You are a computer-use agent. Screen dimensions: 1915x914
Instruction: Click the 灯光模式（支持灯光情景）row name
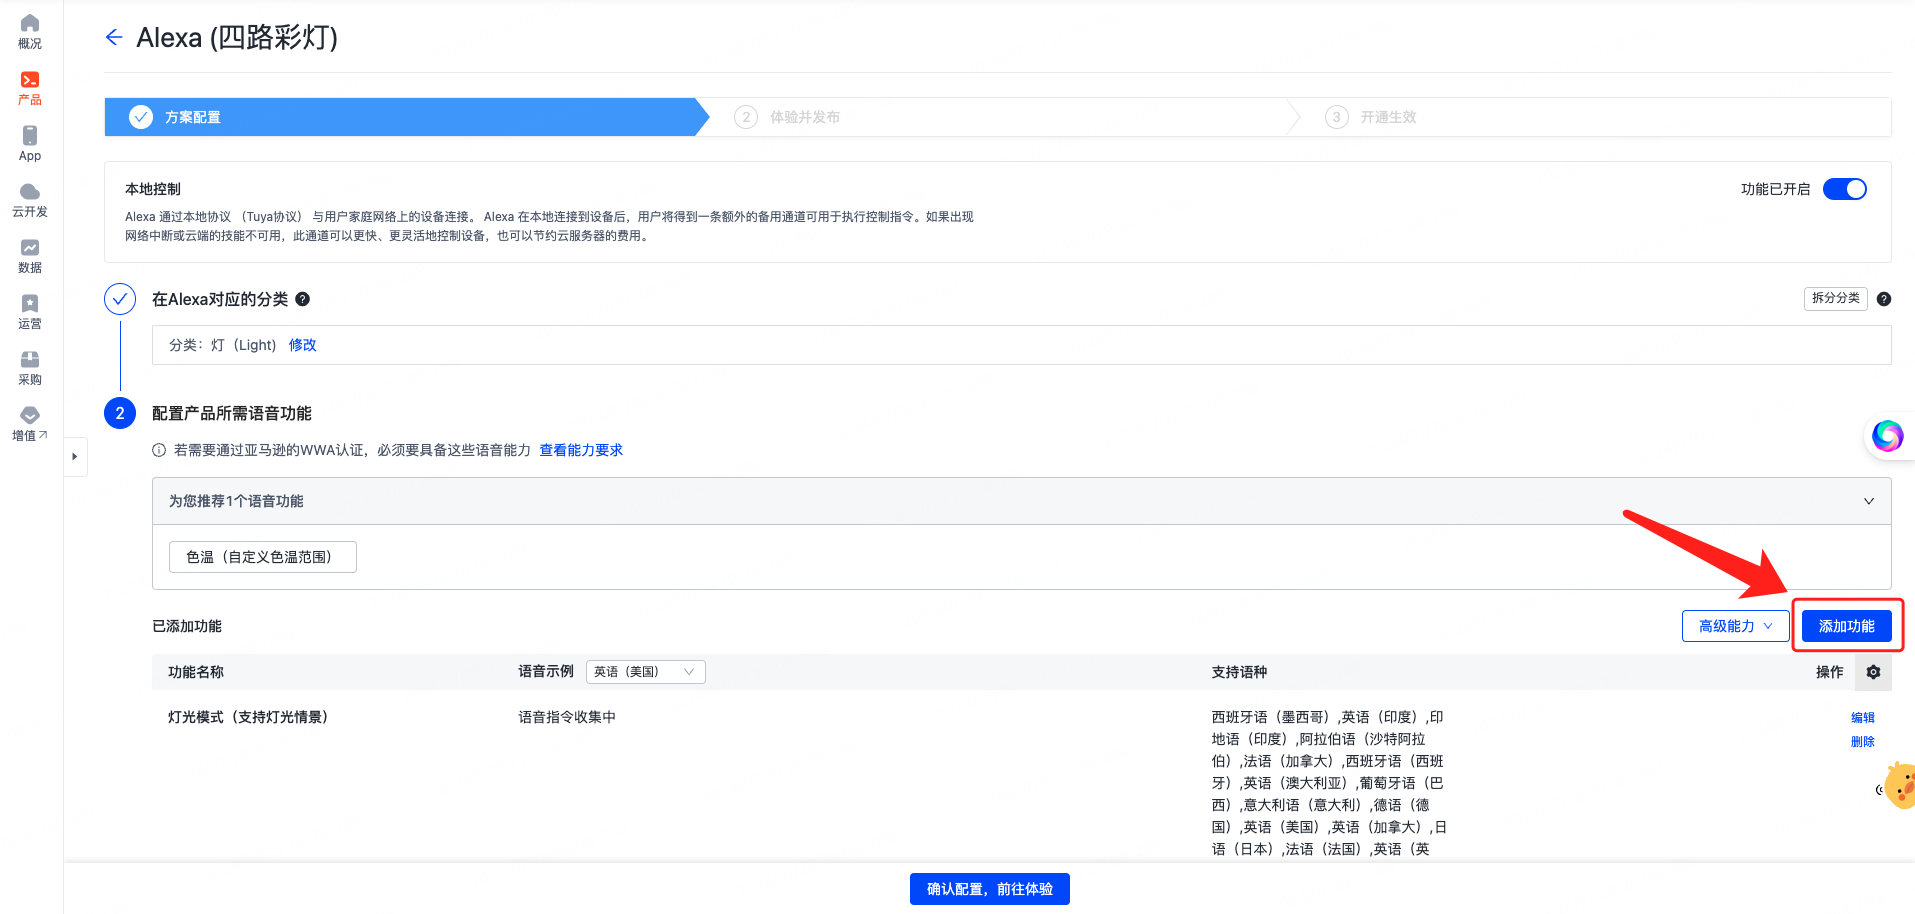point(248,717)
